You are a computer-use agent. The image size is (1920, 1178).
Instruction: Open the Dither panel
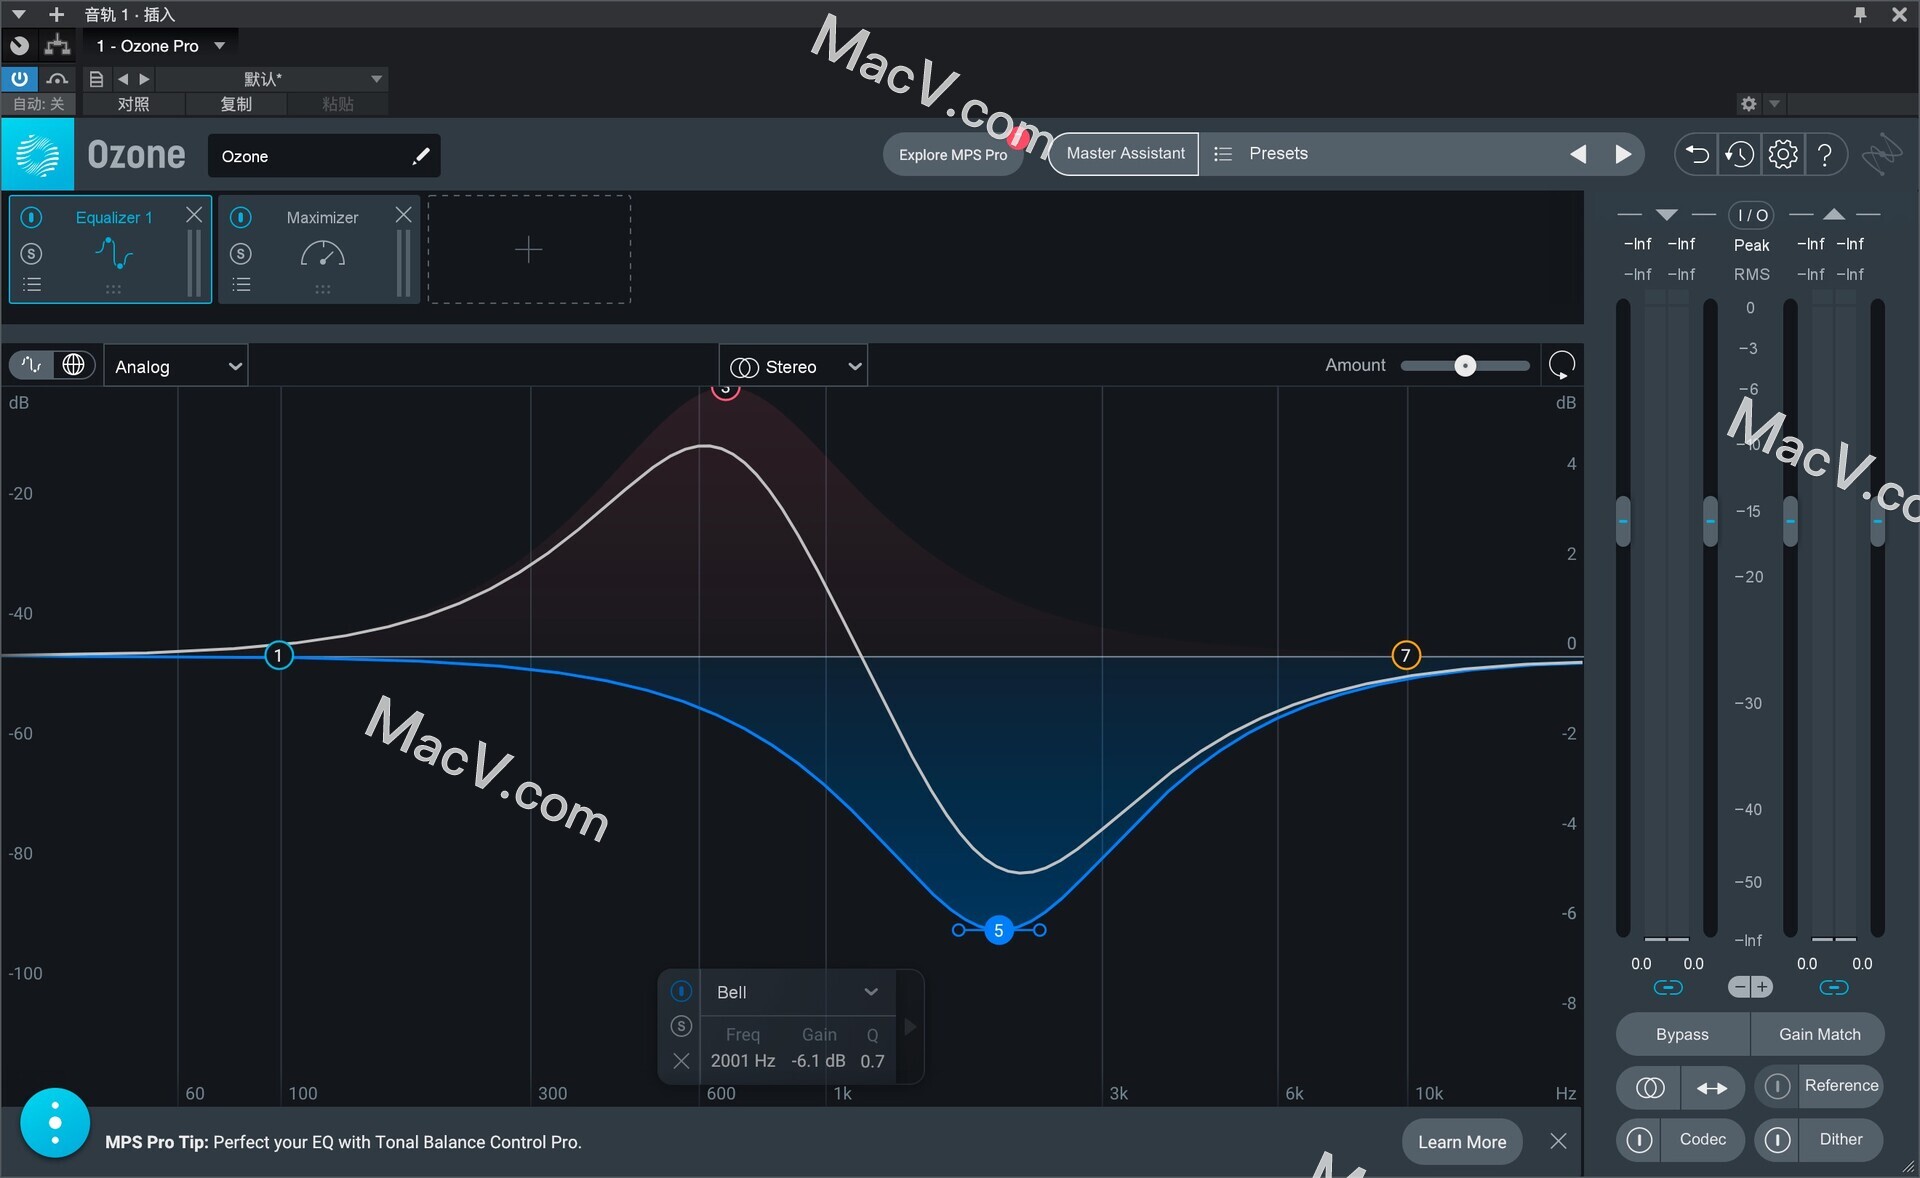click(1841, 1139)
